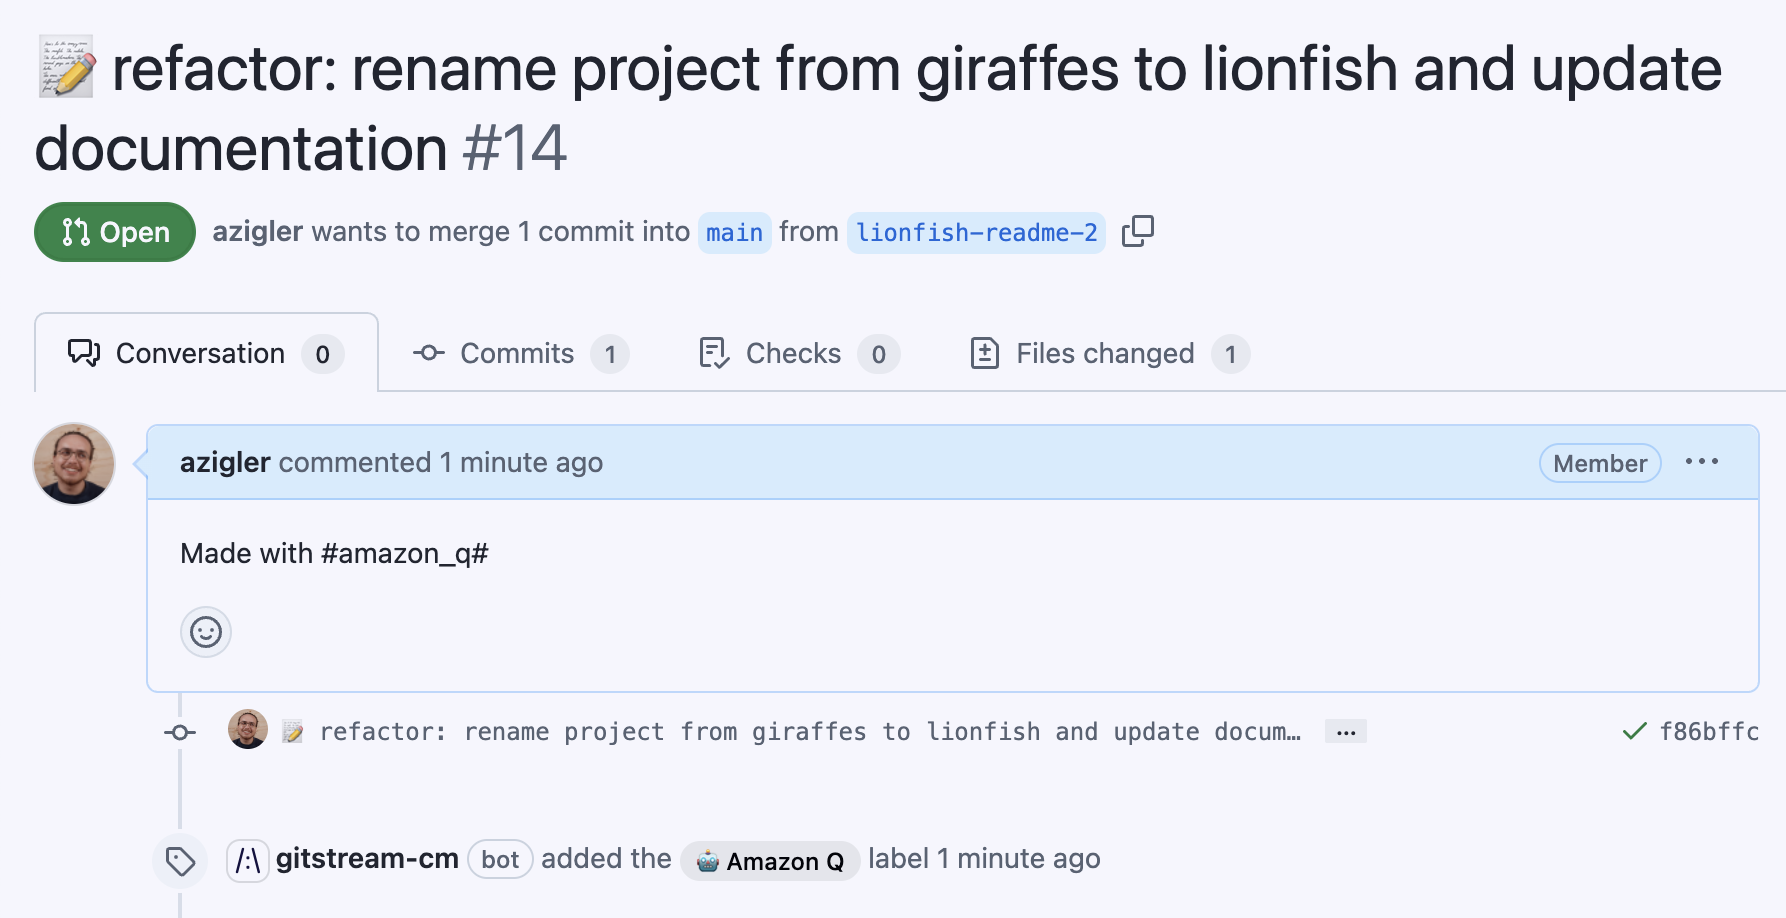Open the gitstream-cm bot profile link

pyautogui.click(x=367, y=859)
